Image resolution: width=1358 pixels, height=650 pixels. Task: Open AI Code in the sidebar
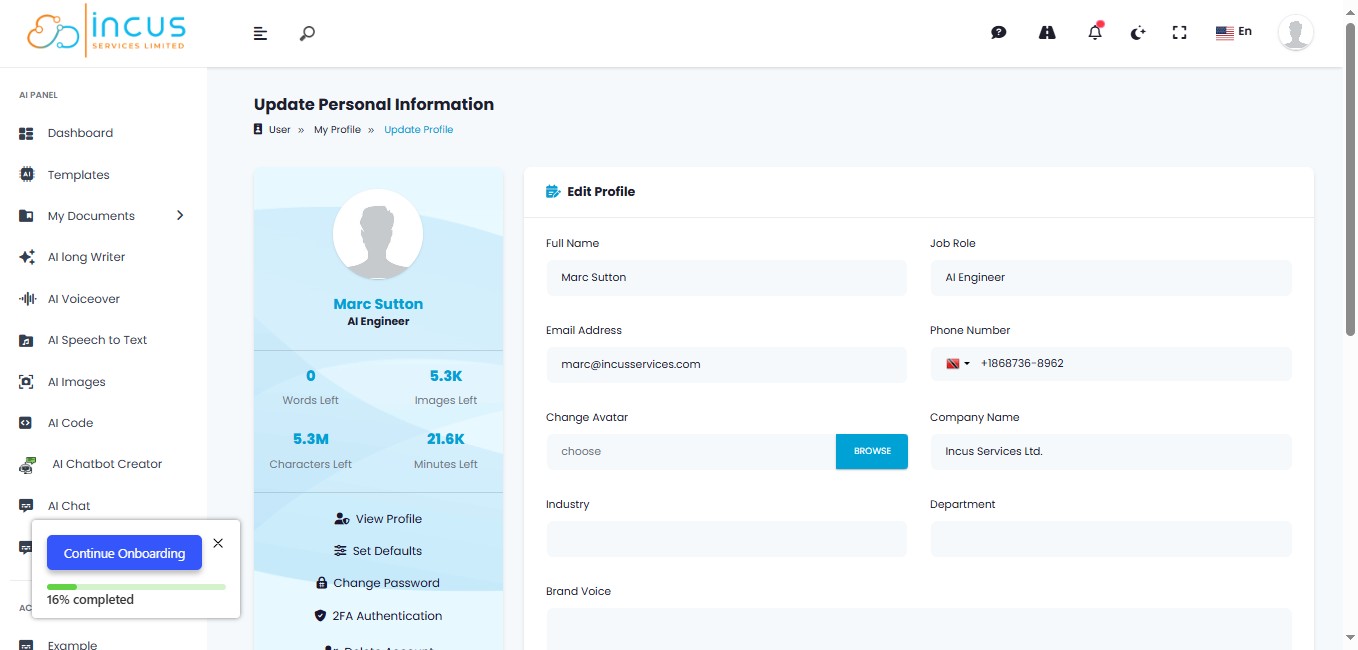(x=70, y=423)
